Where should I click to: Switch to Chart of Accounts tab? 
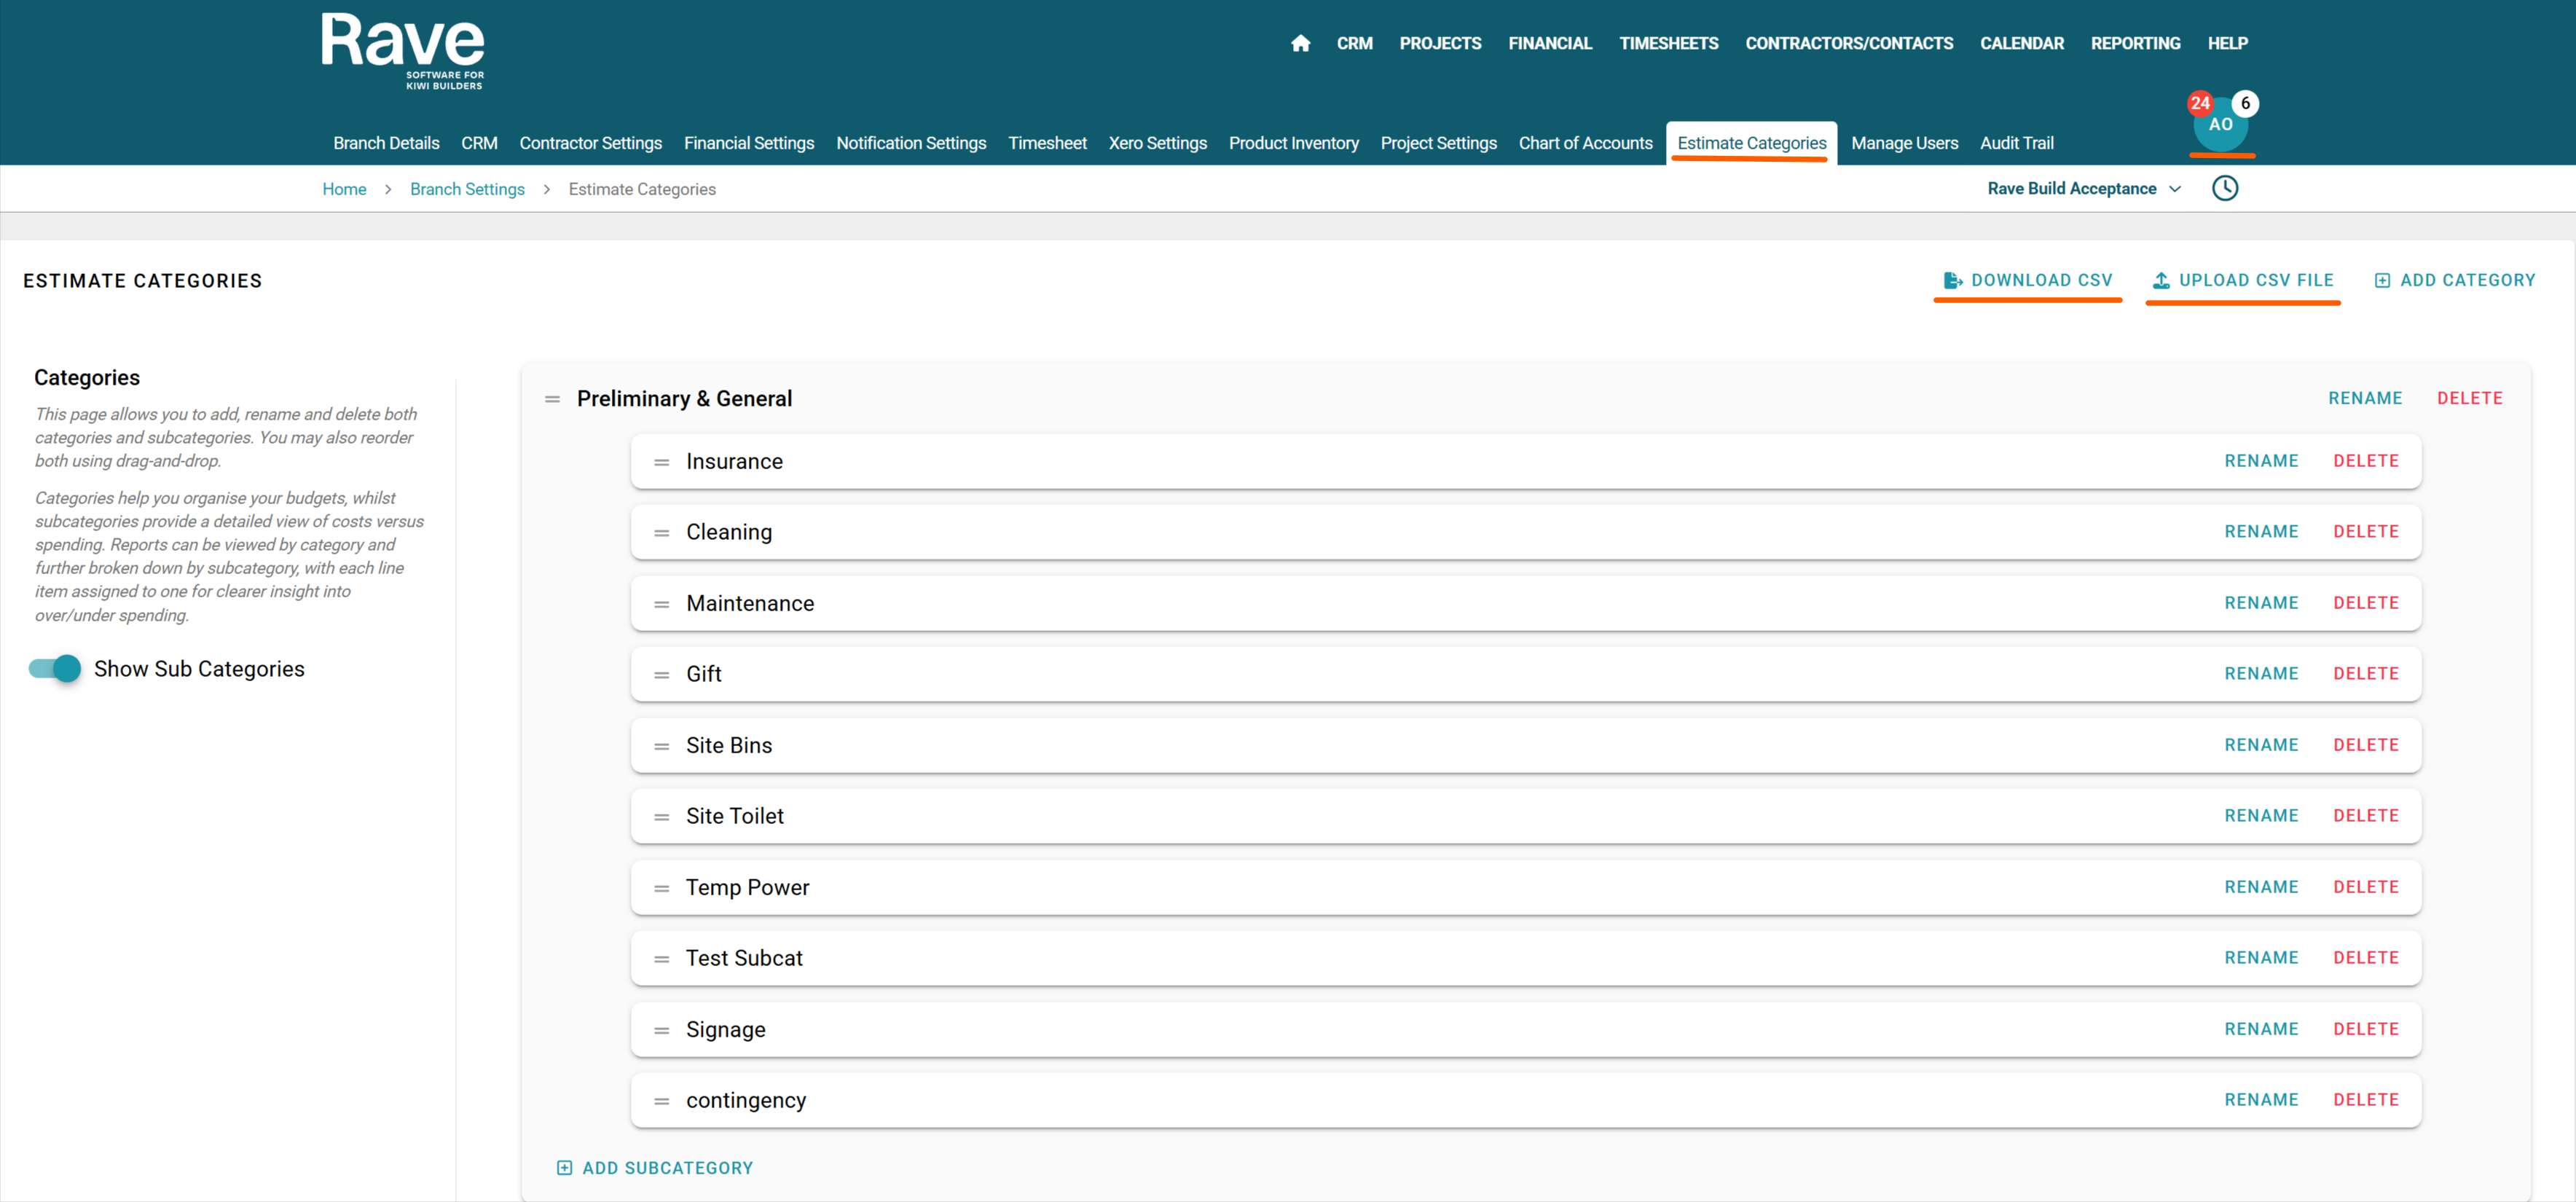pyautogui.click(x=1585, y=143)
